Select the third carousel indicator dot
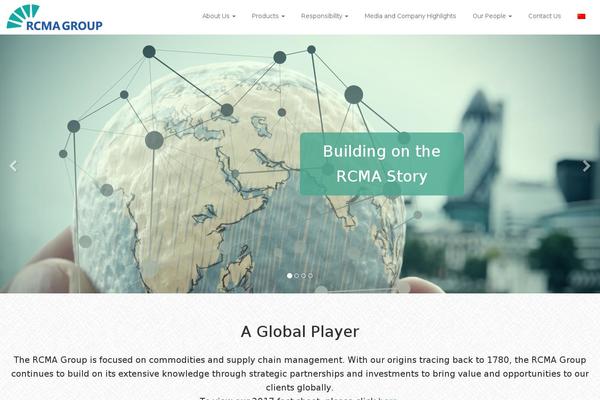 tap(303, 276)
